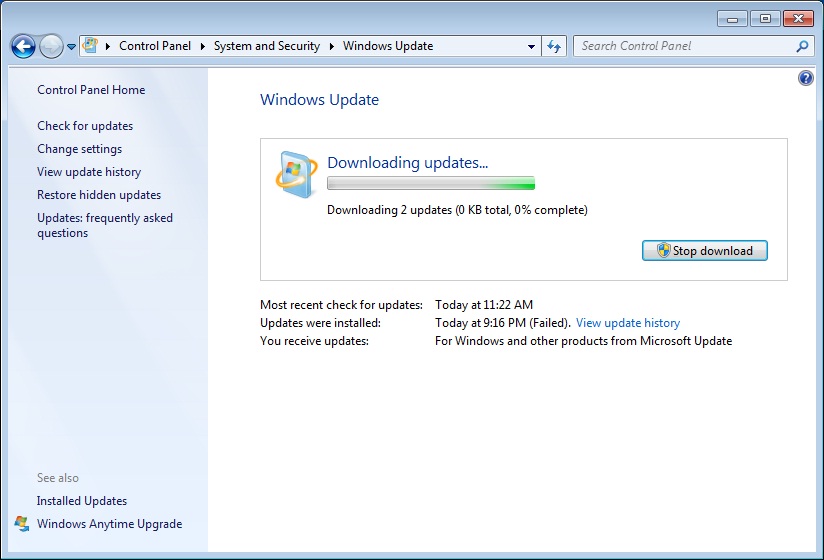
Task: Click the Windows Anytime Upgrade flag icon
Action: coord(22,524)
